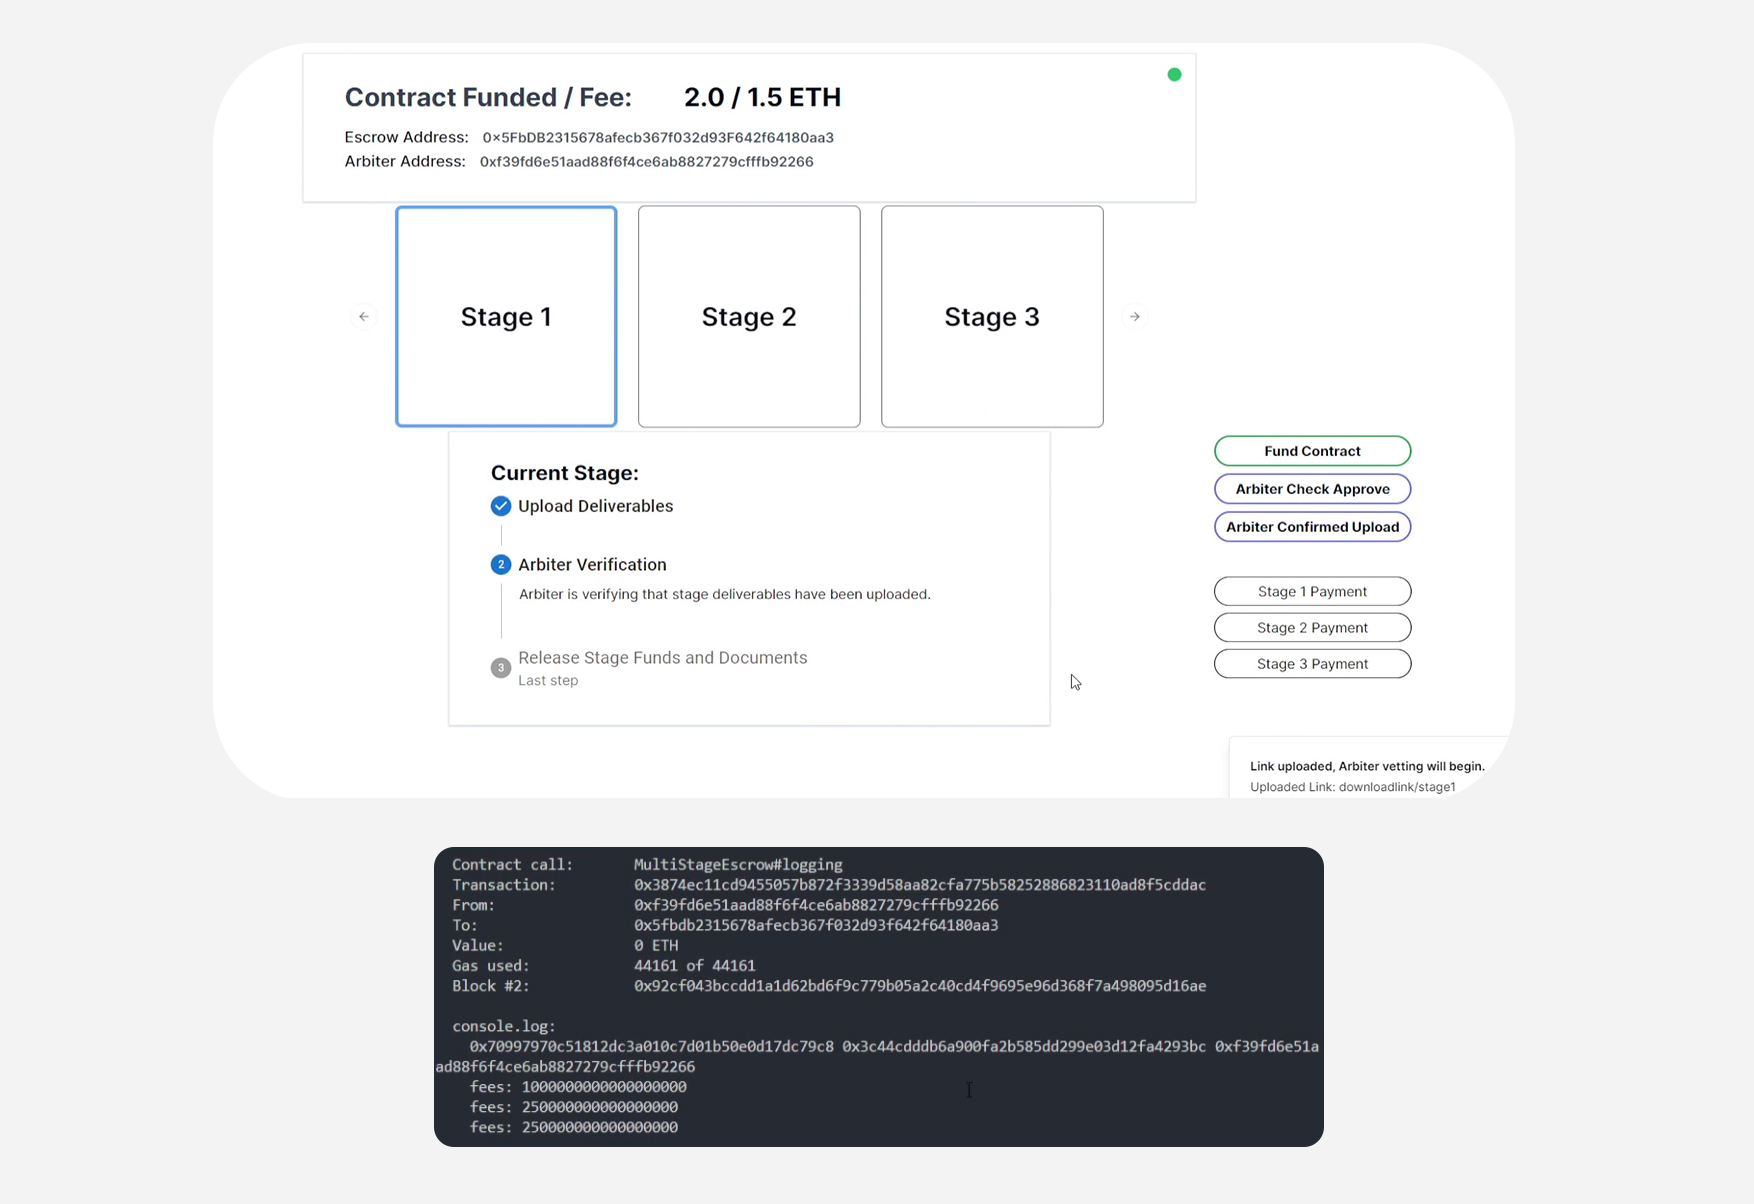Click the Arbiter Address value
The height and width of the screenshot is (1204, 1754).
coord(646,162)
